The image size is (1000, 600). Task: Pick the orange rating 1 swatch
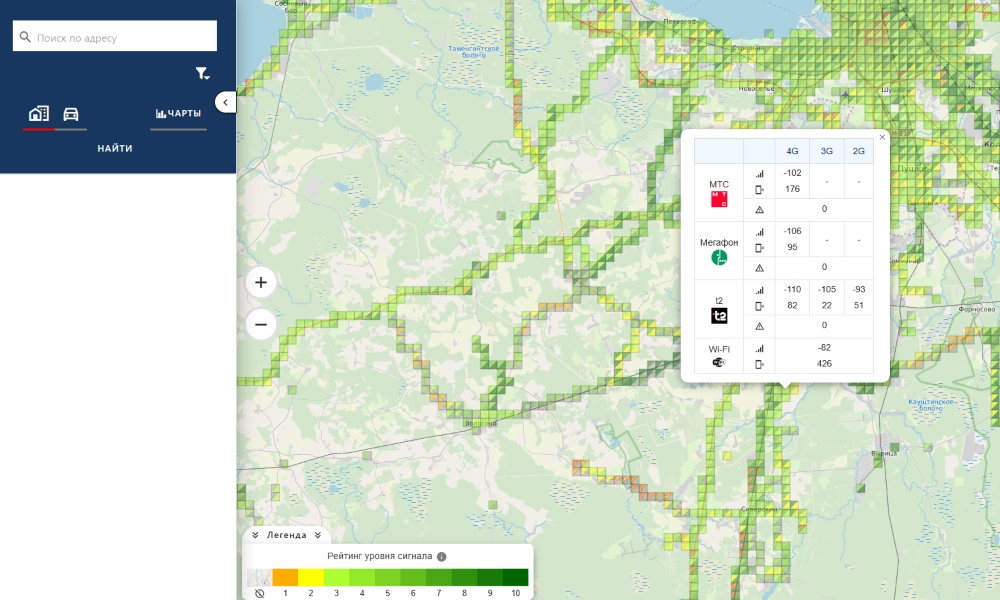(285, 577)
